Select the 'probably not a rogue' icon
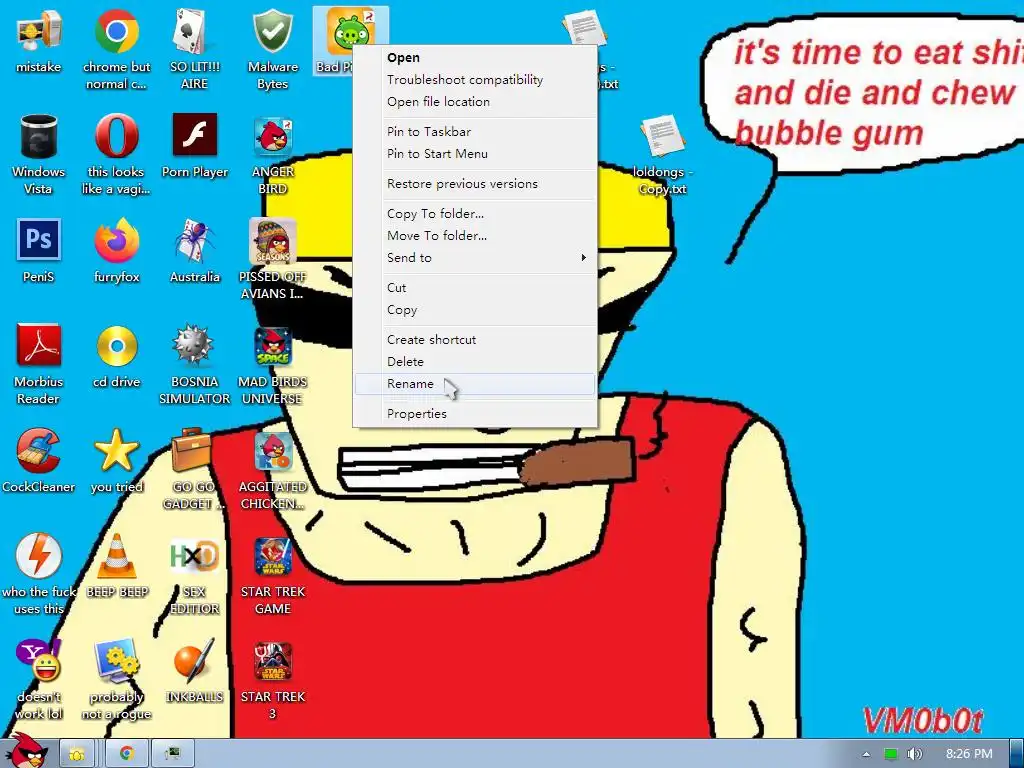Viewport: 1024px width, 768px height. coord(116,679)
